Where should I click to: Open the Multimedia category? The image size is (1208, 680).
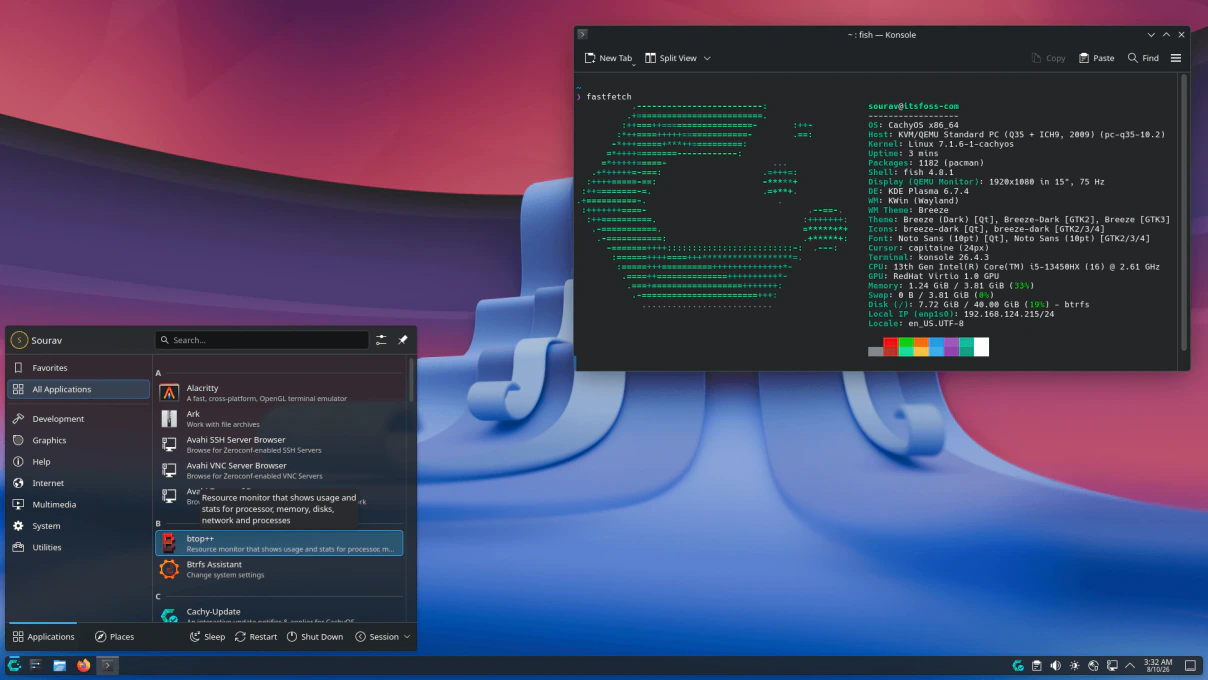[x=79, y=505]
